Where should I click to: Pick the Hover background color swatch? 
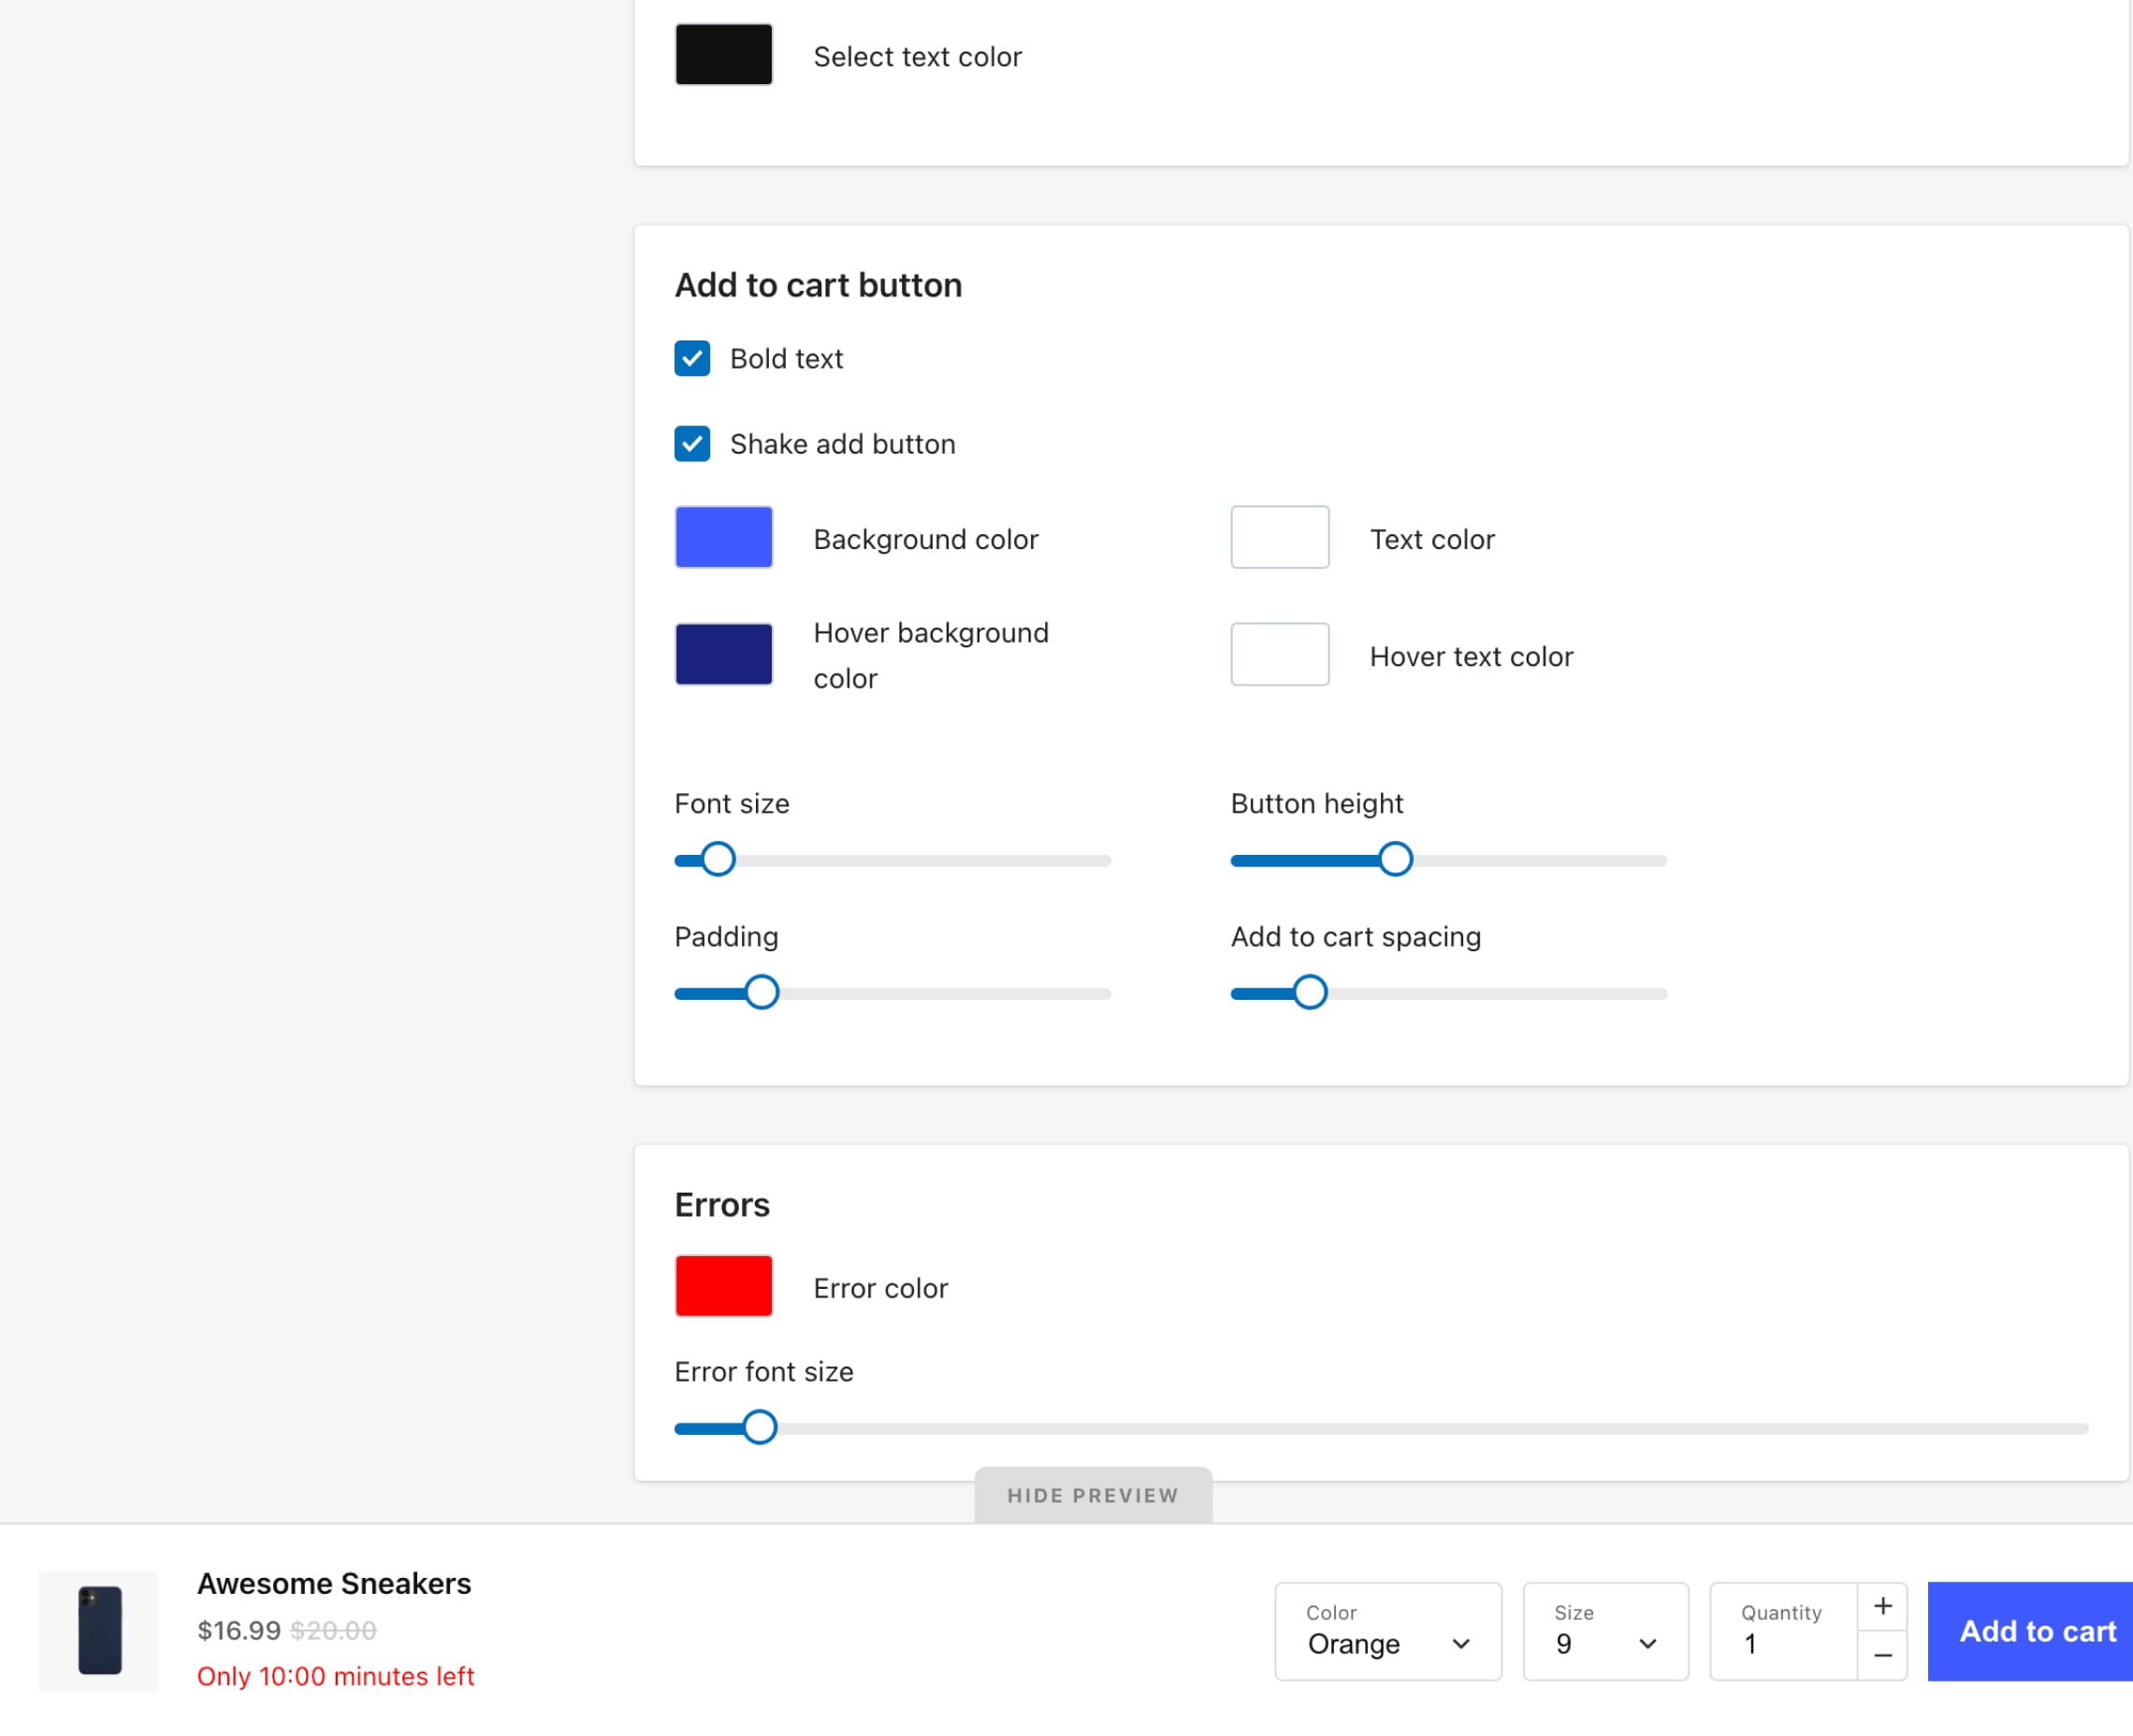click(723, 654)
